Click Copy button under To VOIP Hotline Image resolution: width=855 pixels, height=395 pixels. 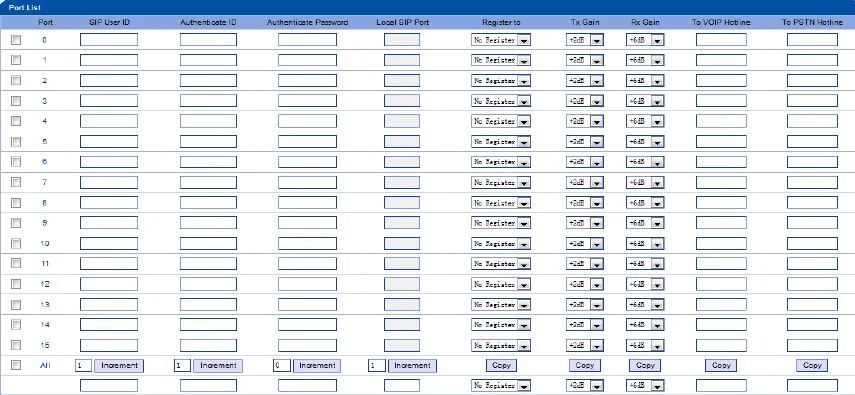click(x=721, y=366)
